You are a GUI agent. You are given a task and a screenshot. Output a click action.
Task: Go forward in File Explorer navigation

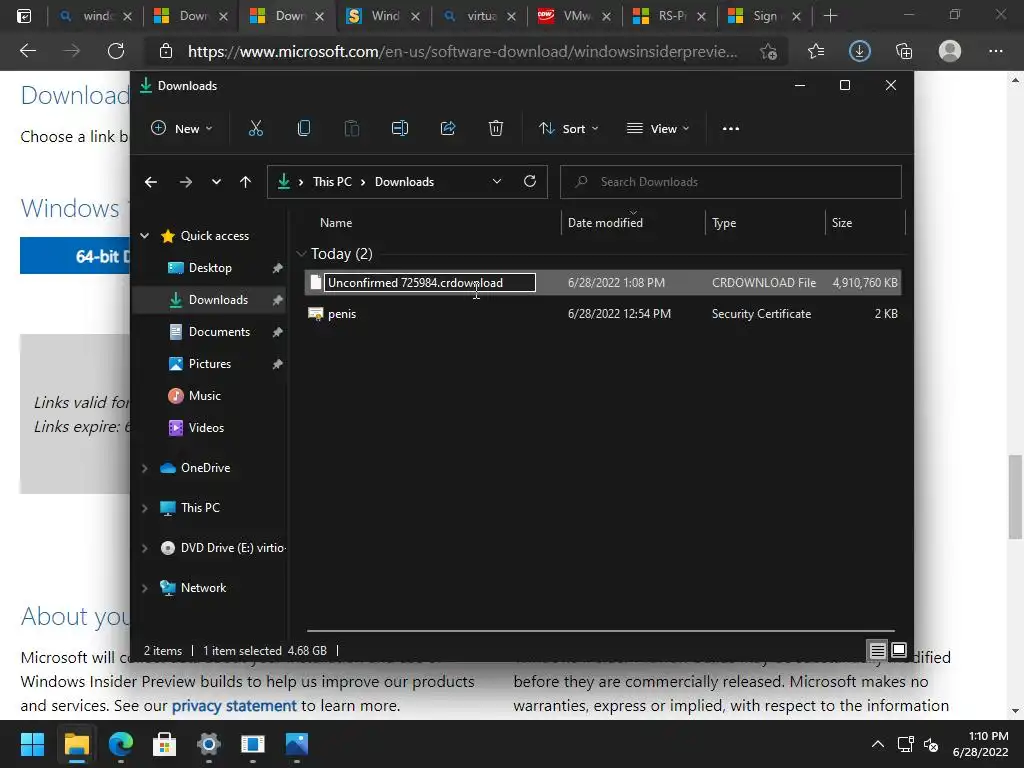coord(185,182)
